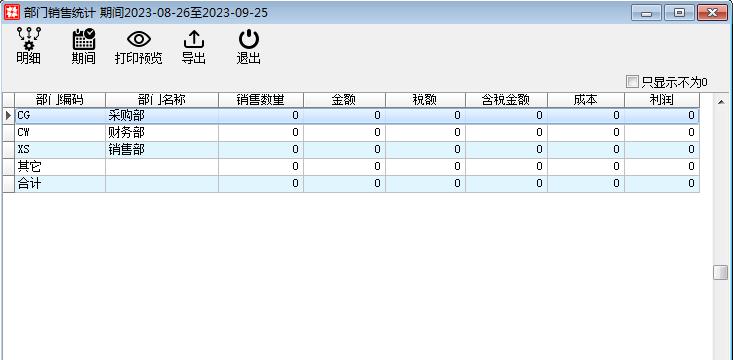Click the 利润 column header

[661, 100]
